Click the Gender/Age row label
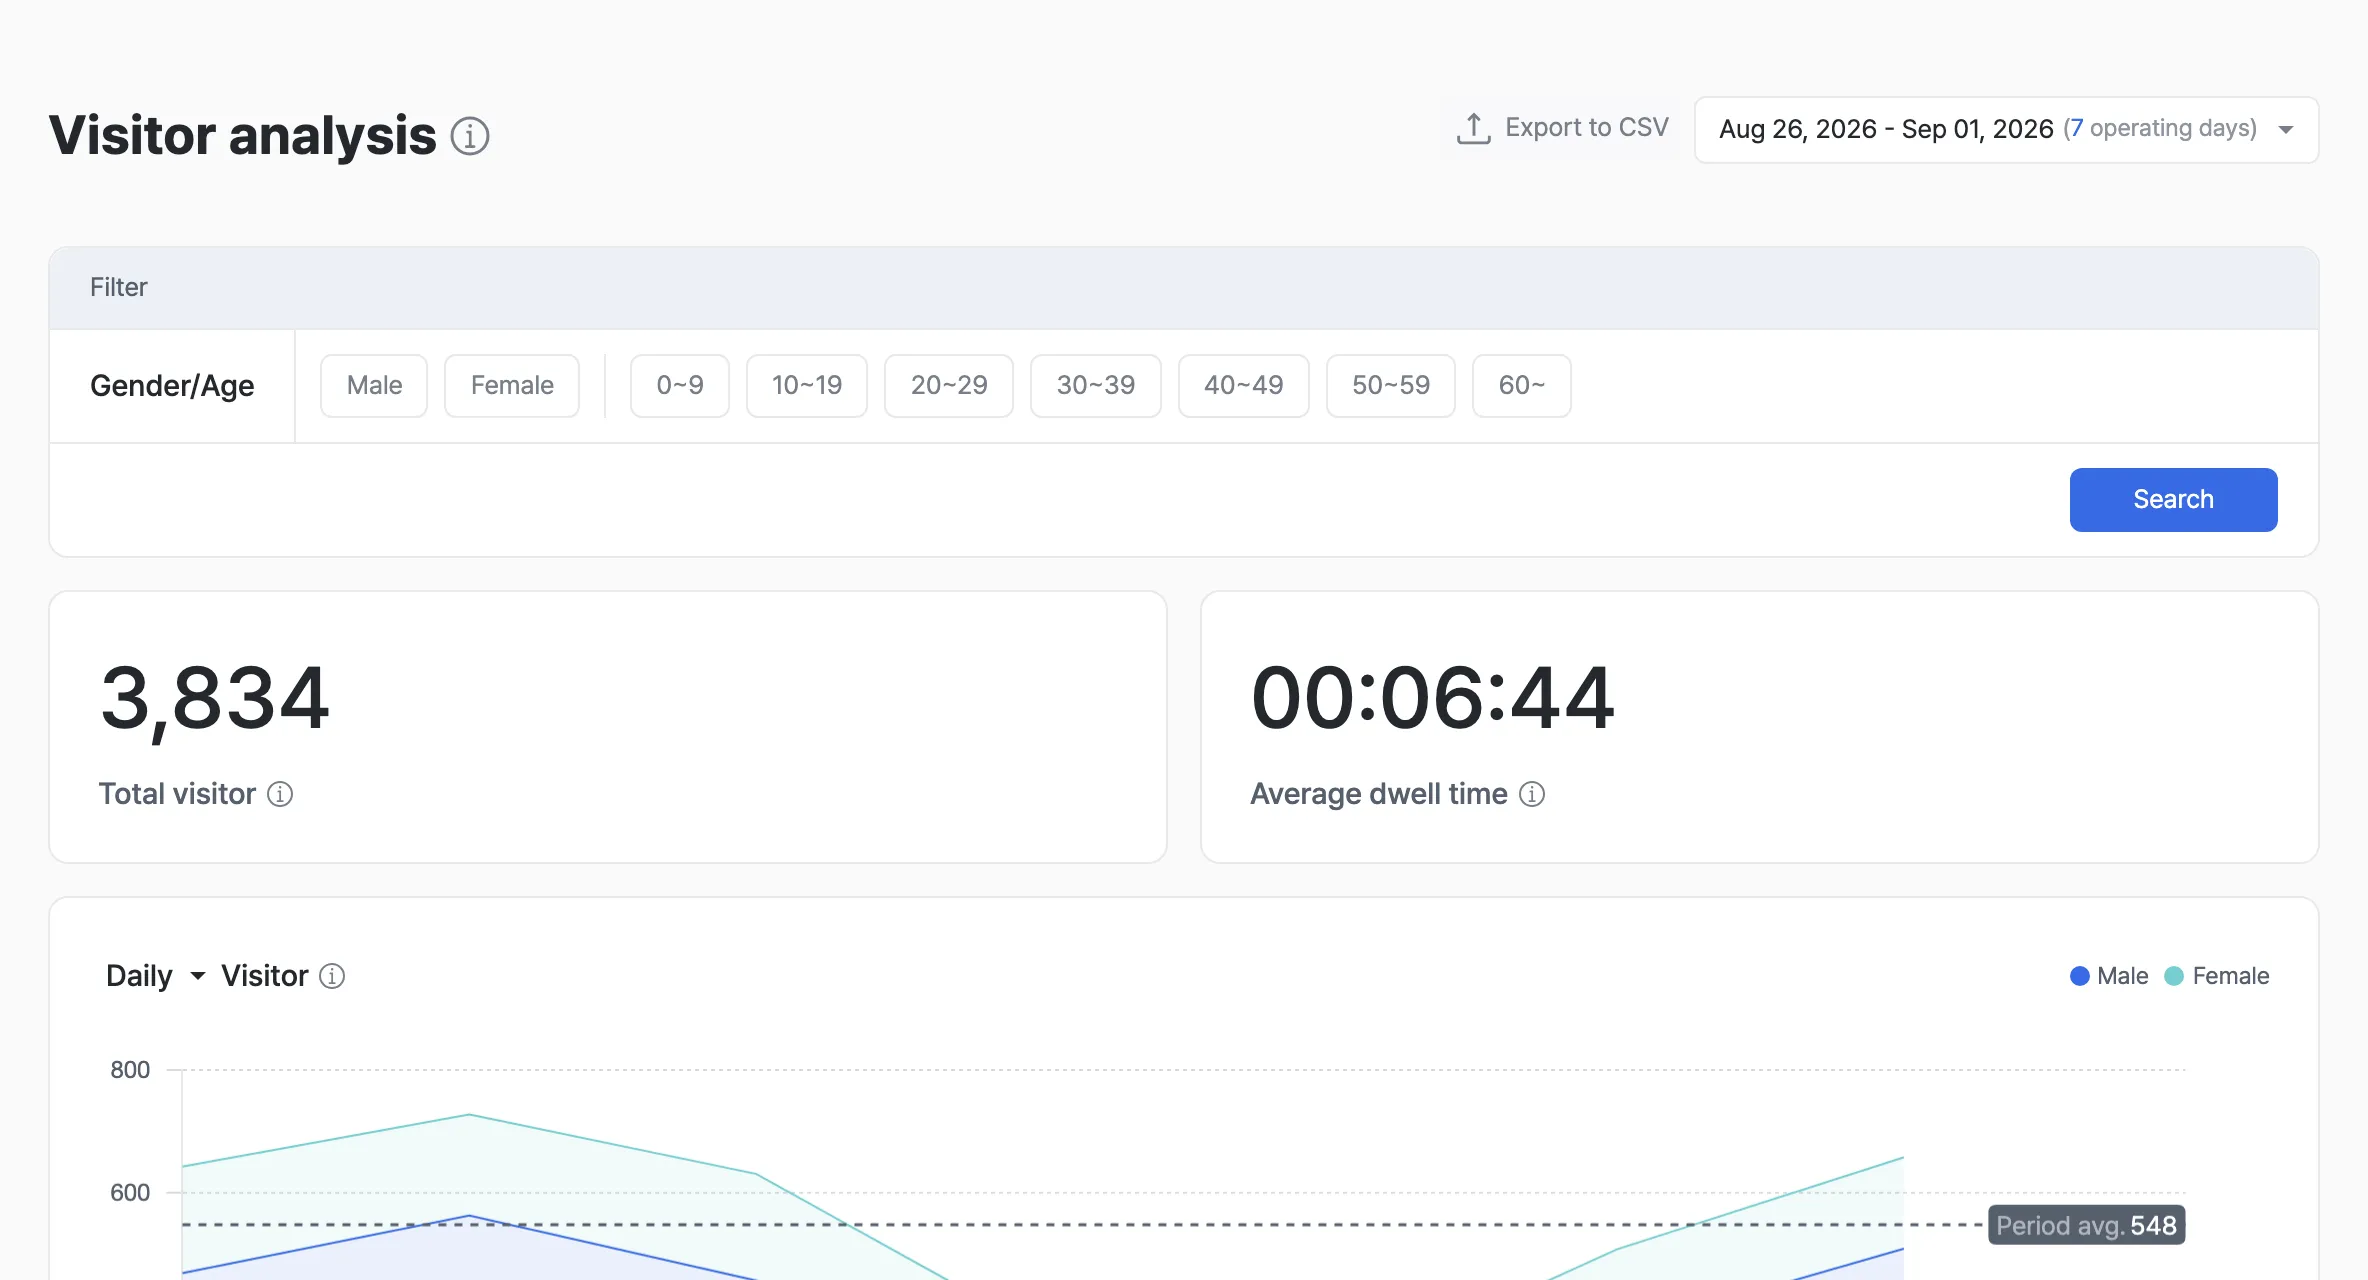2368x1280 pixels. click(172, 386)
